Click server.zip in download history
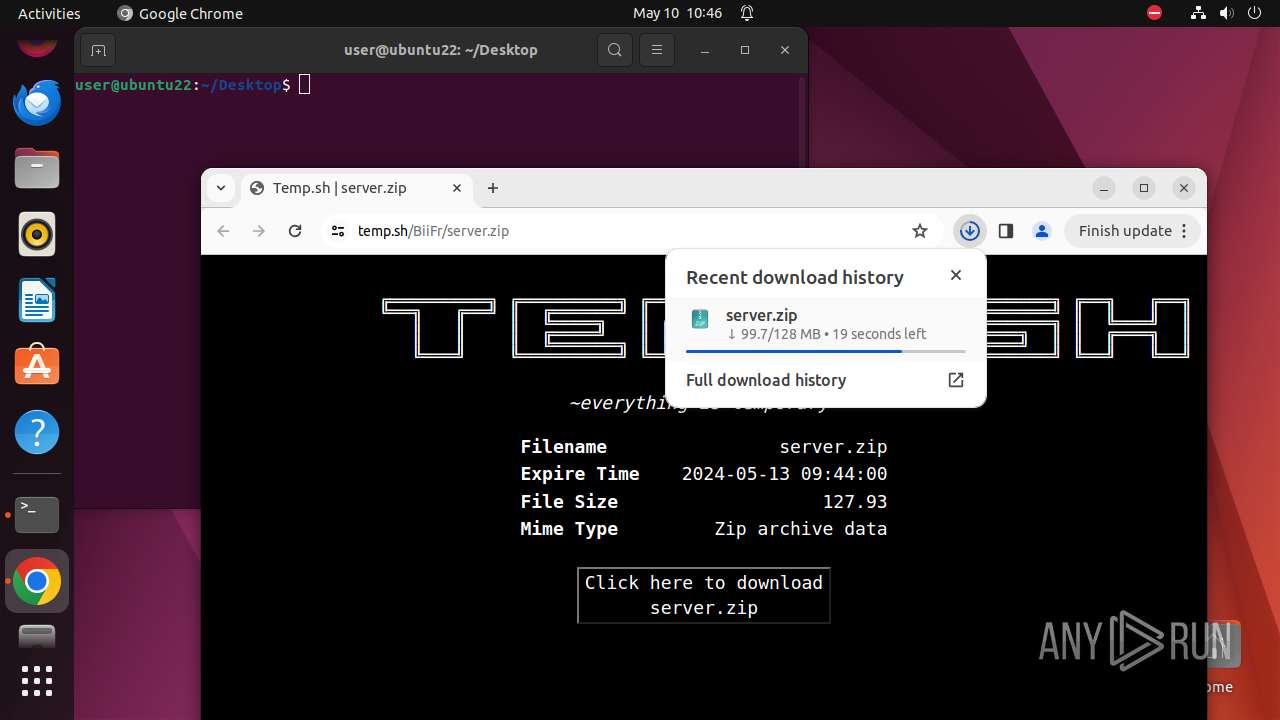Screen dimensions: 1280x720 [761, 315]
